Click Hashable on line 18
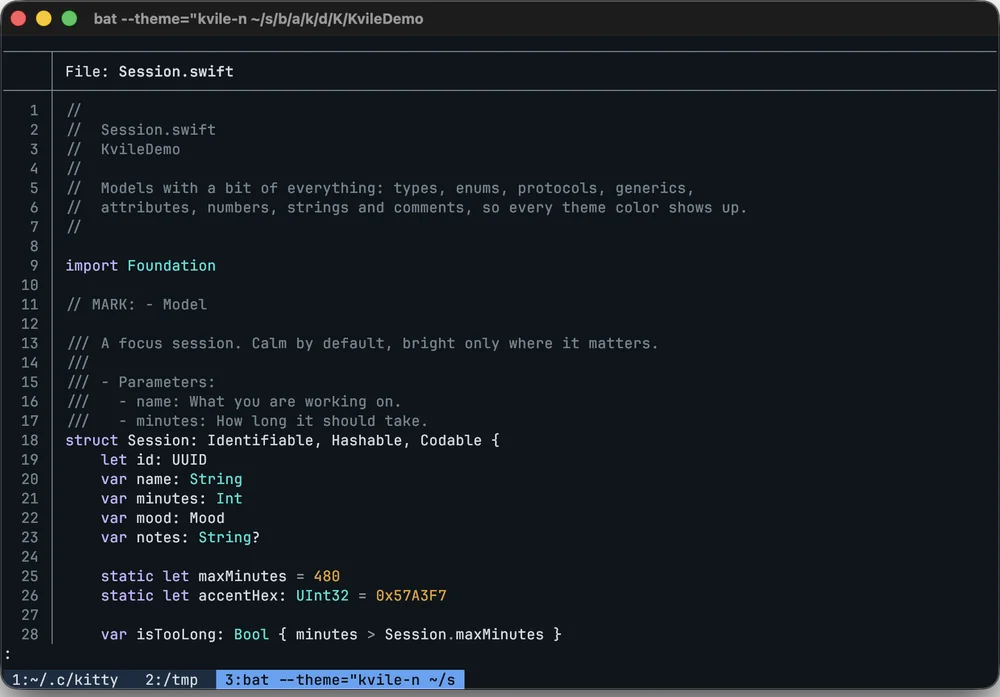This screenshot has height=697, width=1000. [x=367, y=441]
